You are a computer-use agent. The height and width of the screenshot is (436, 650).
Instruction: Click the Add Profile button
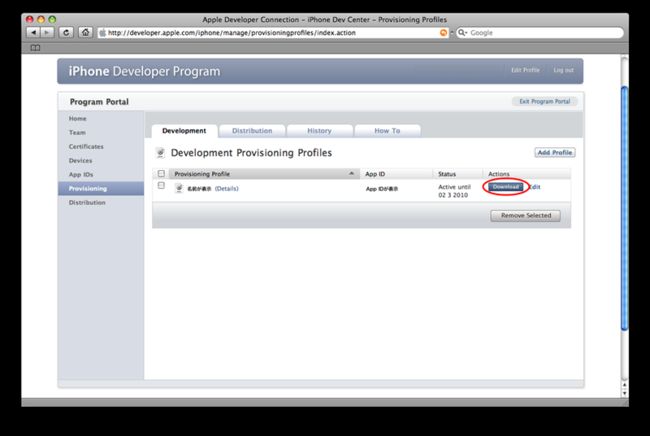(x=555, y=153)
